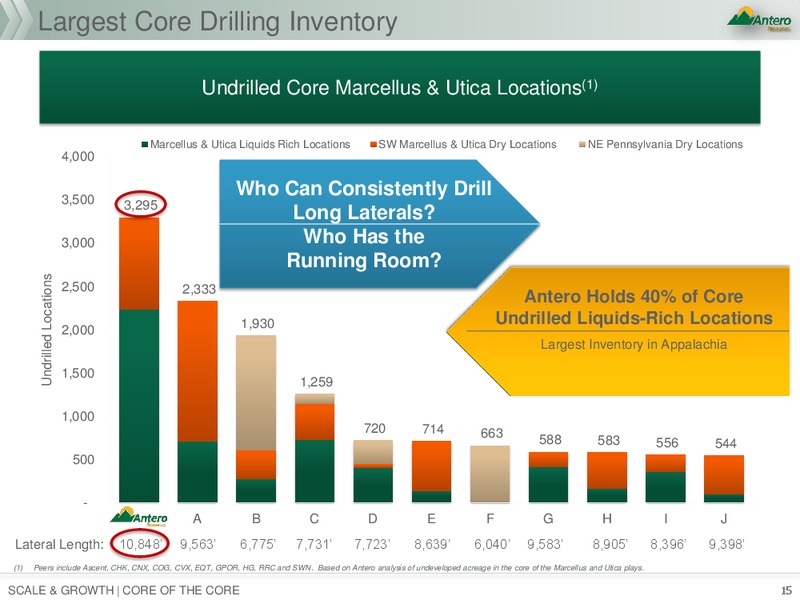Click the bar for peer I

tap(665, 478)
